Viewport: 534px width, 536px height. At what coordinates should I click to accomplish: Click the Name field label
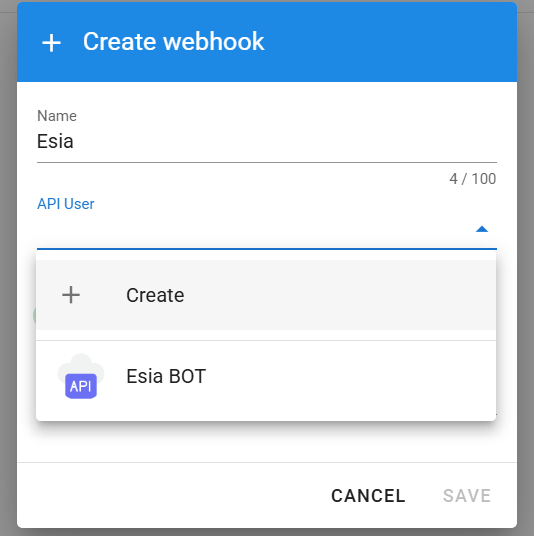[x=57, y=116]
